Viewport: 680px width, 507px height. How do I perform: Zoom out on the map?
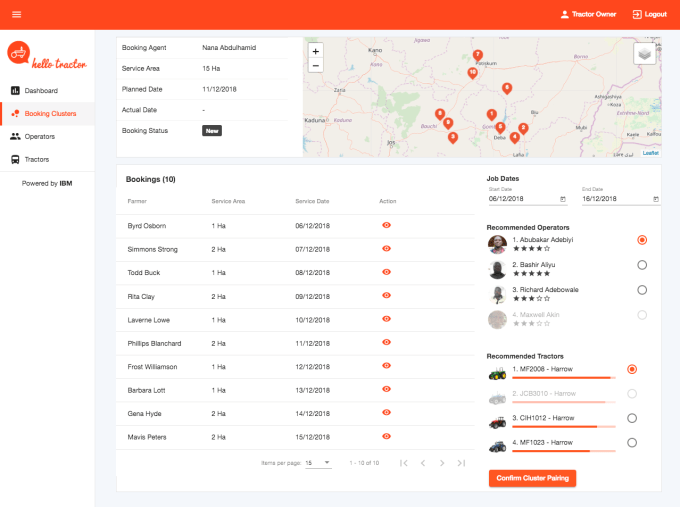[x=316, y=66]
